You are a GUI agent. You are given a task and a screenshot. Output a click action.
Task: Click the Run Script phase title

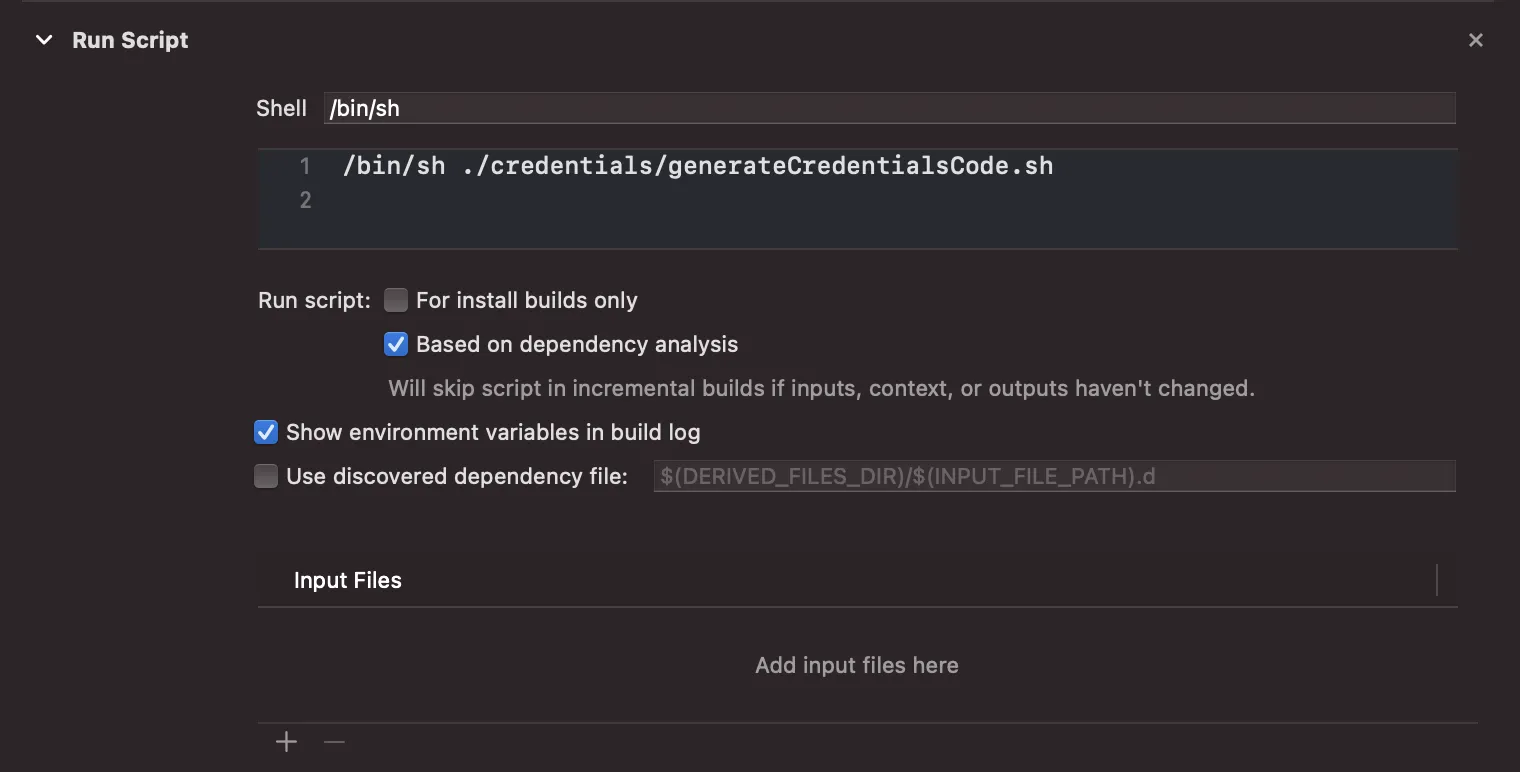pyautogui.click(x=130, y=40)
